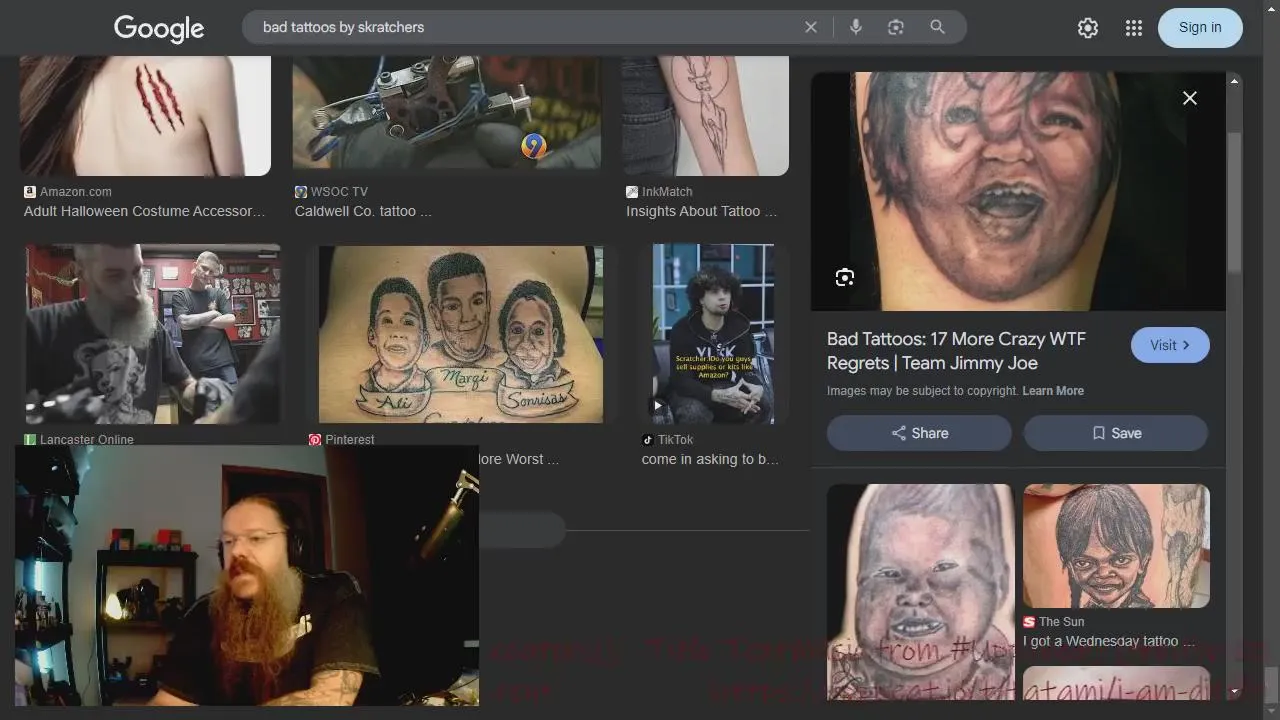Open 'Caldwell Co. tattoo ...' result title

click(x=363, y=211)
